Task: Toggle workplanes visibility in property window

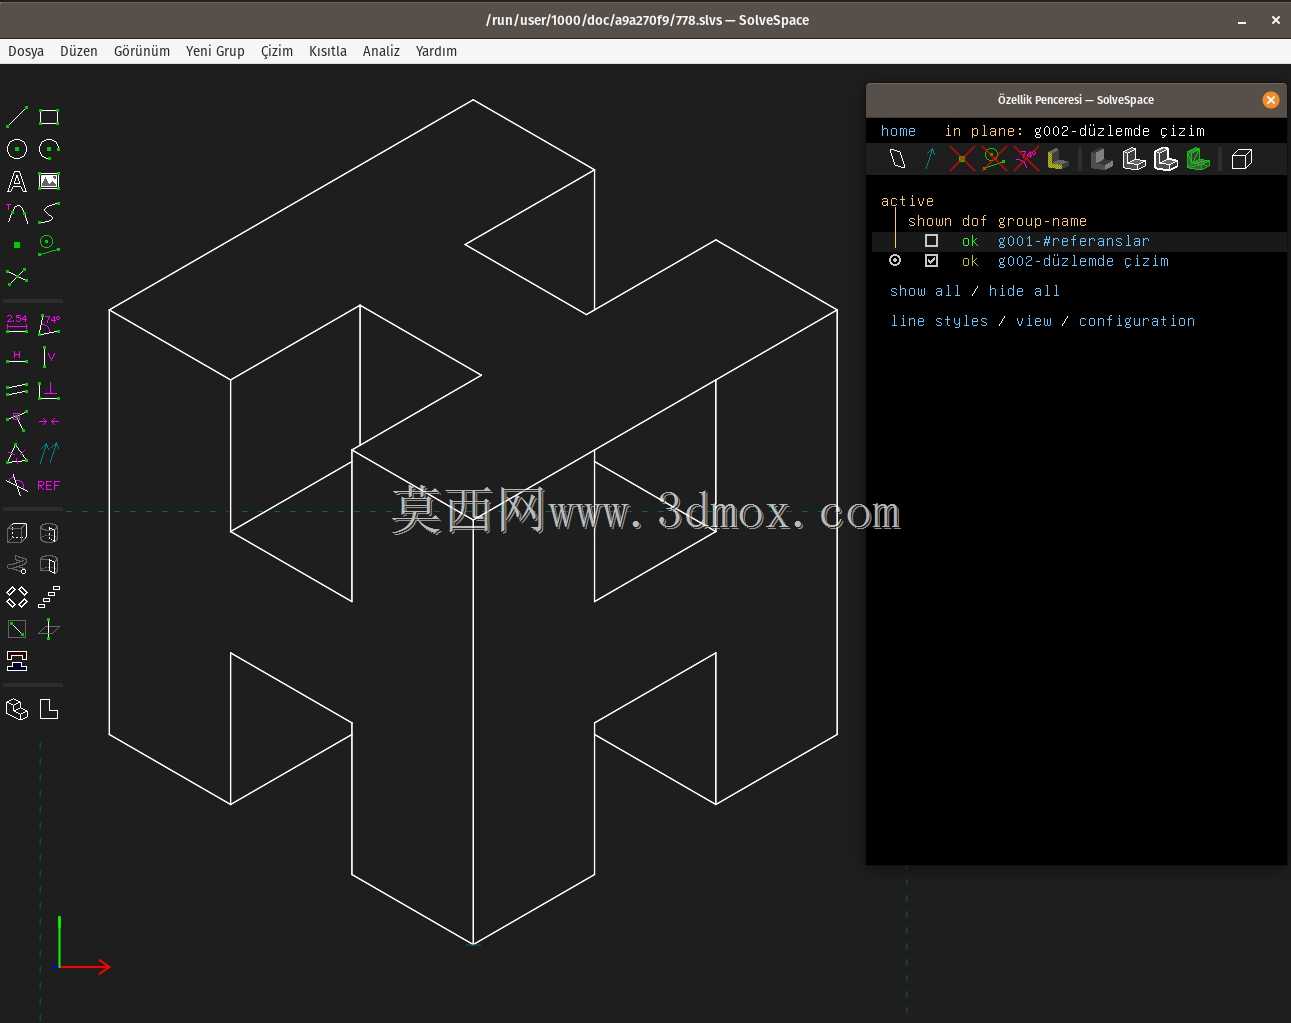Action: [x=898, y=159]
